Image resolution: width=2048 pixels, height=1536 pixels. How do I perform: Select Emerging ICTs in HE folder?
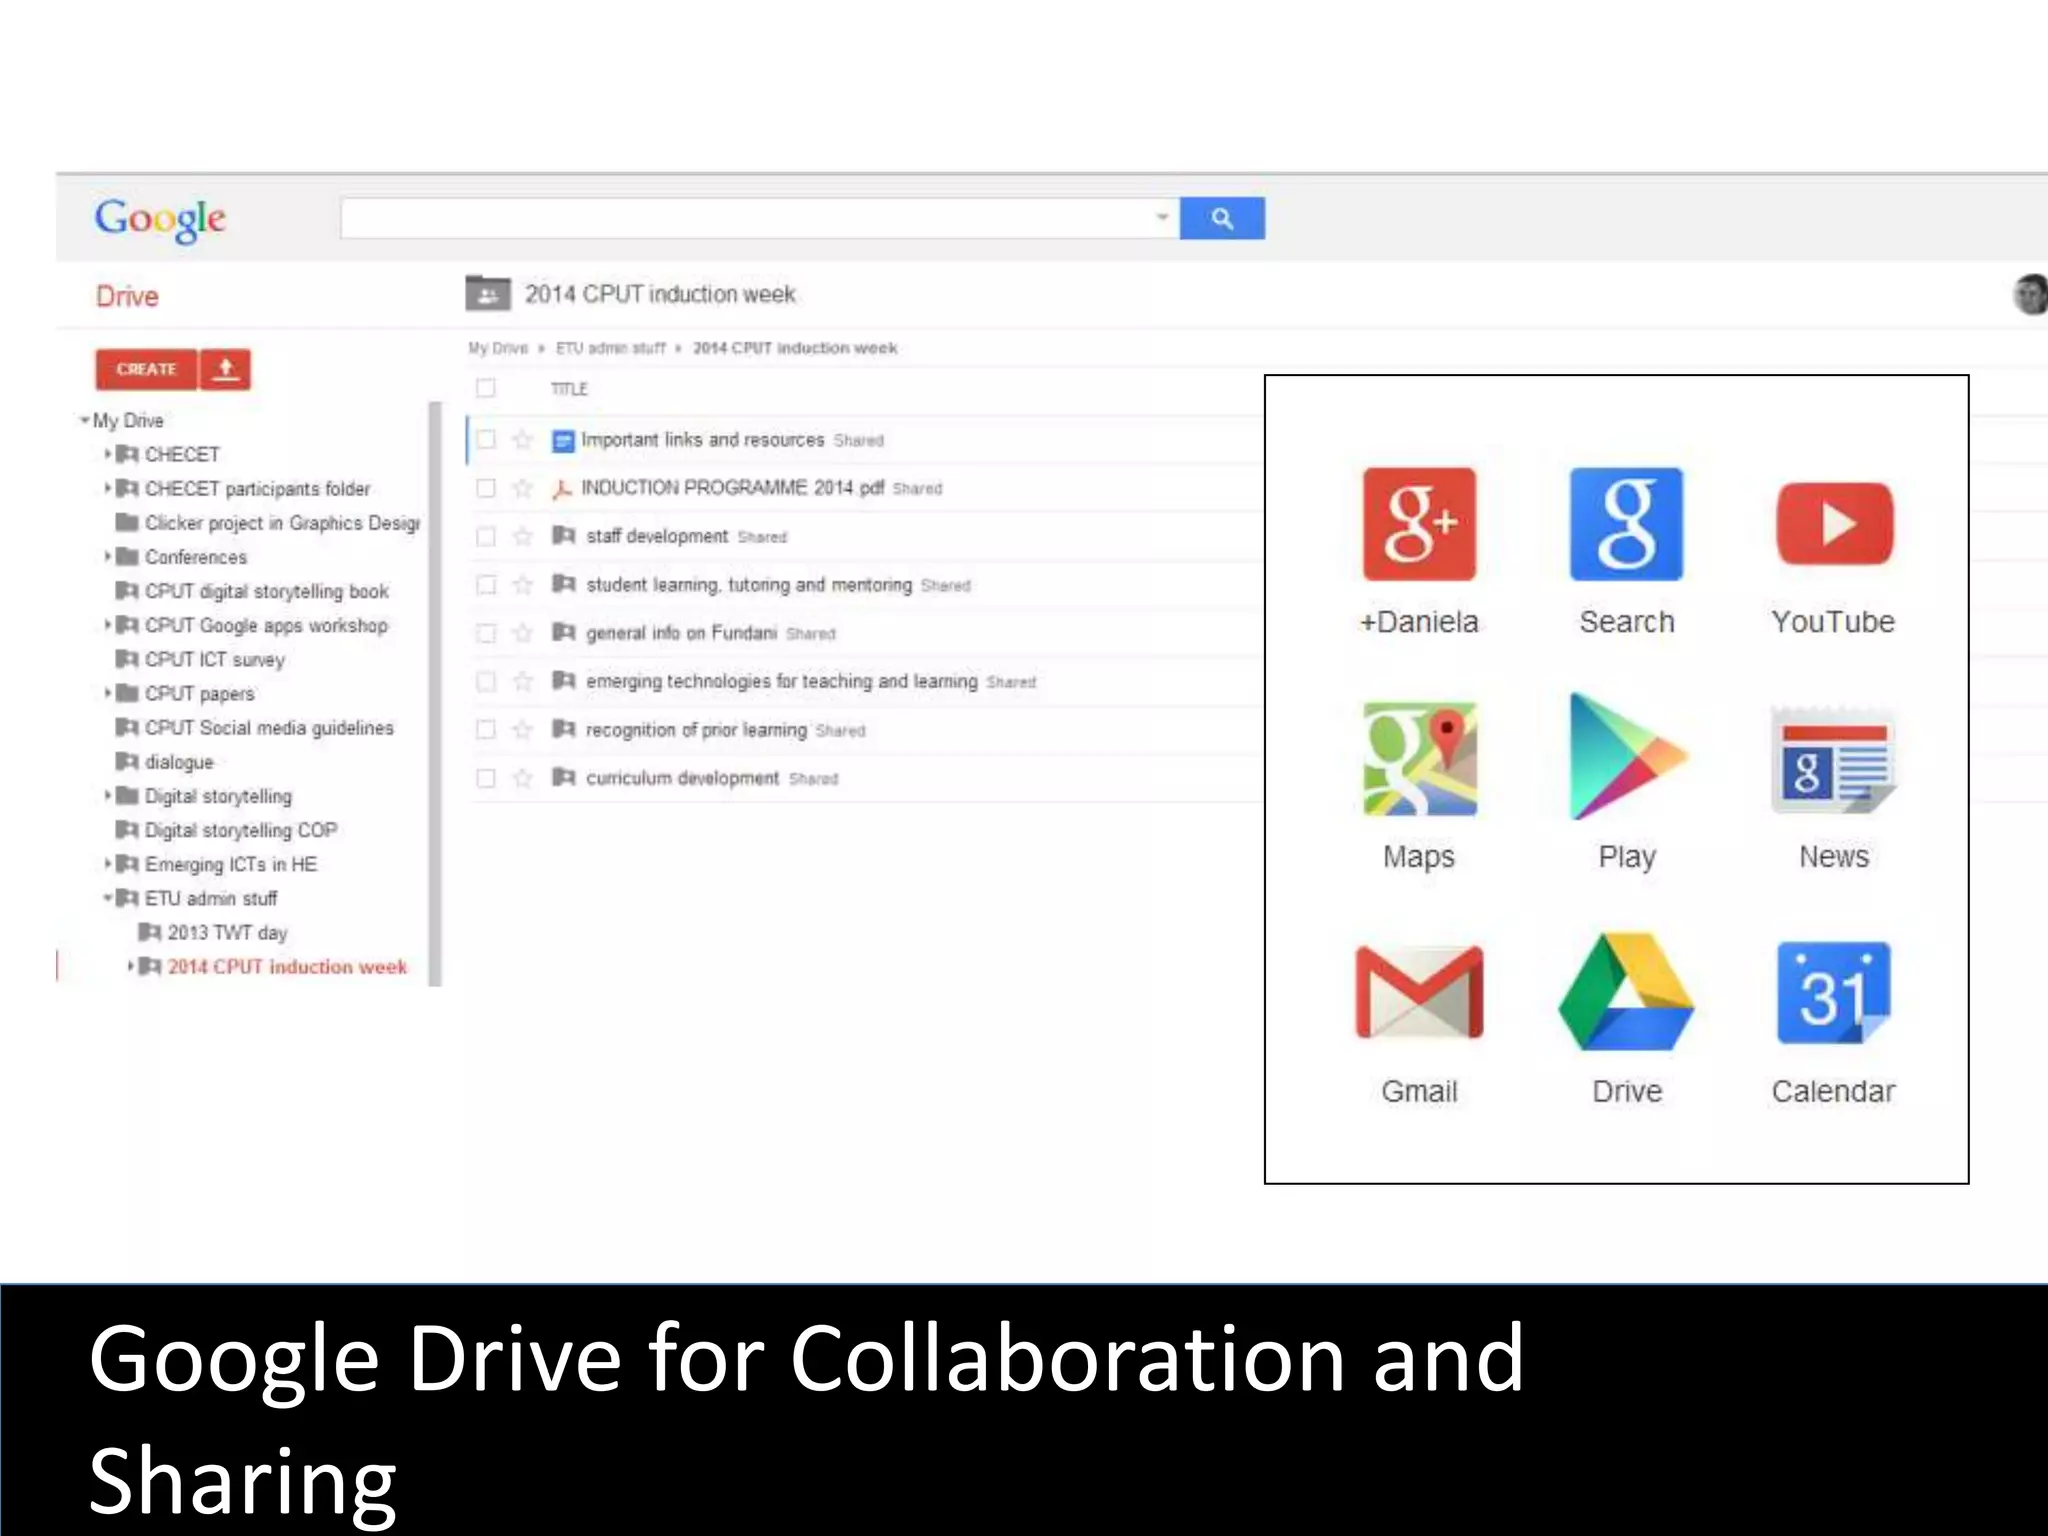[x=217, y=864]
